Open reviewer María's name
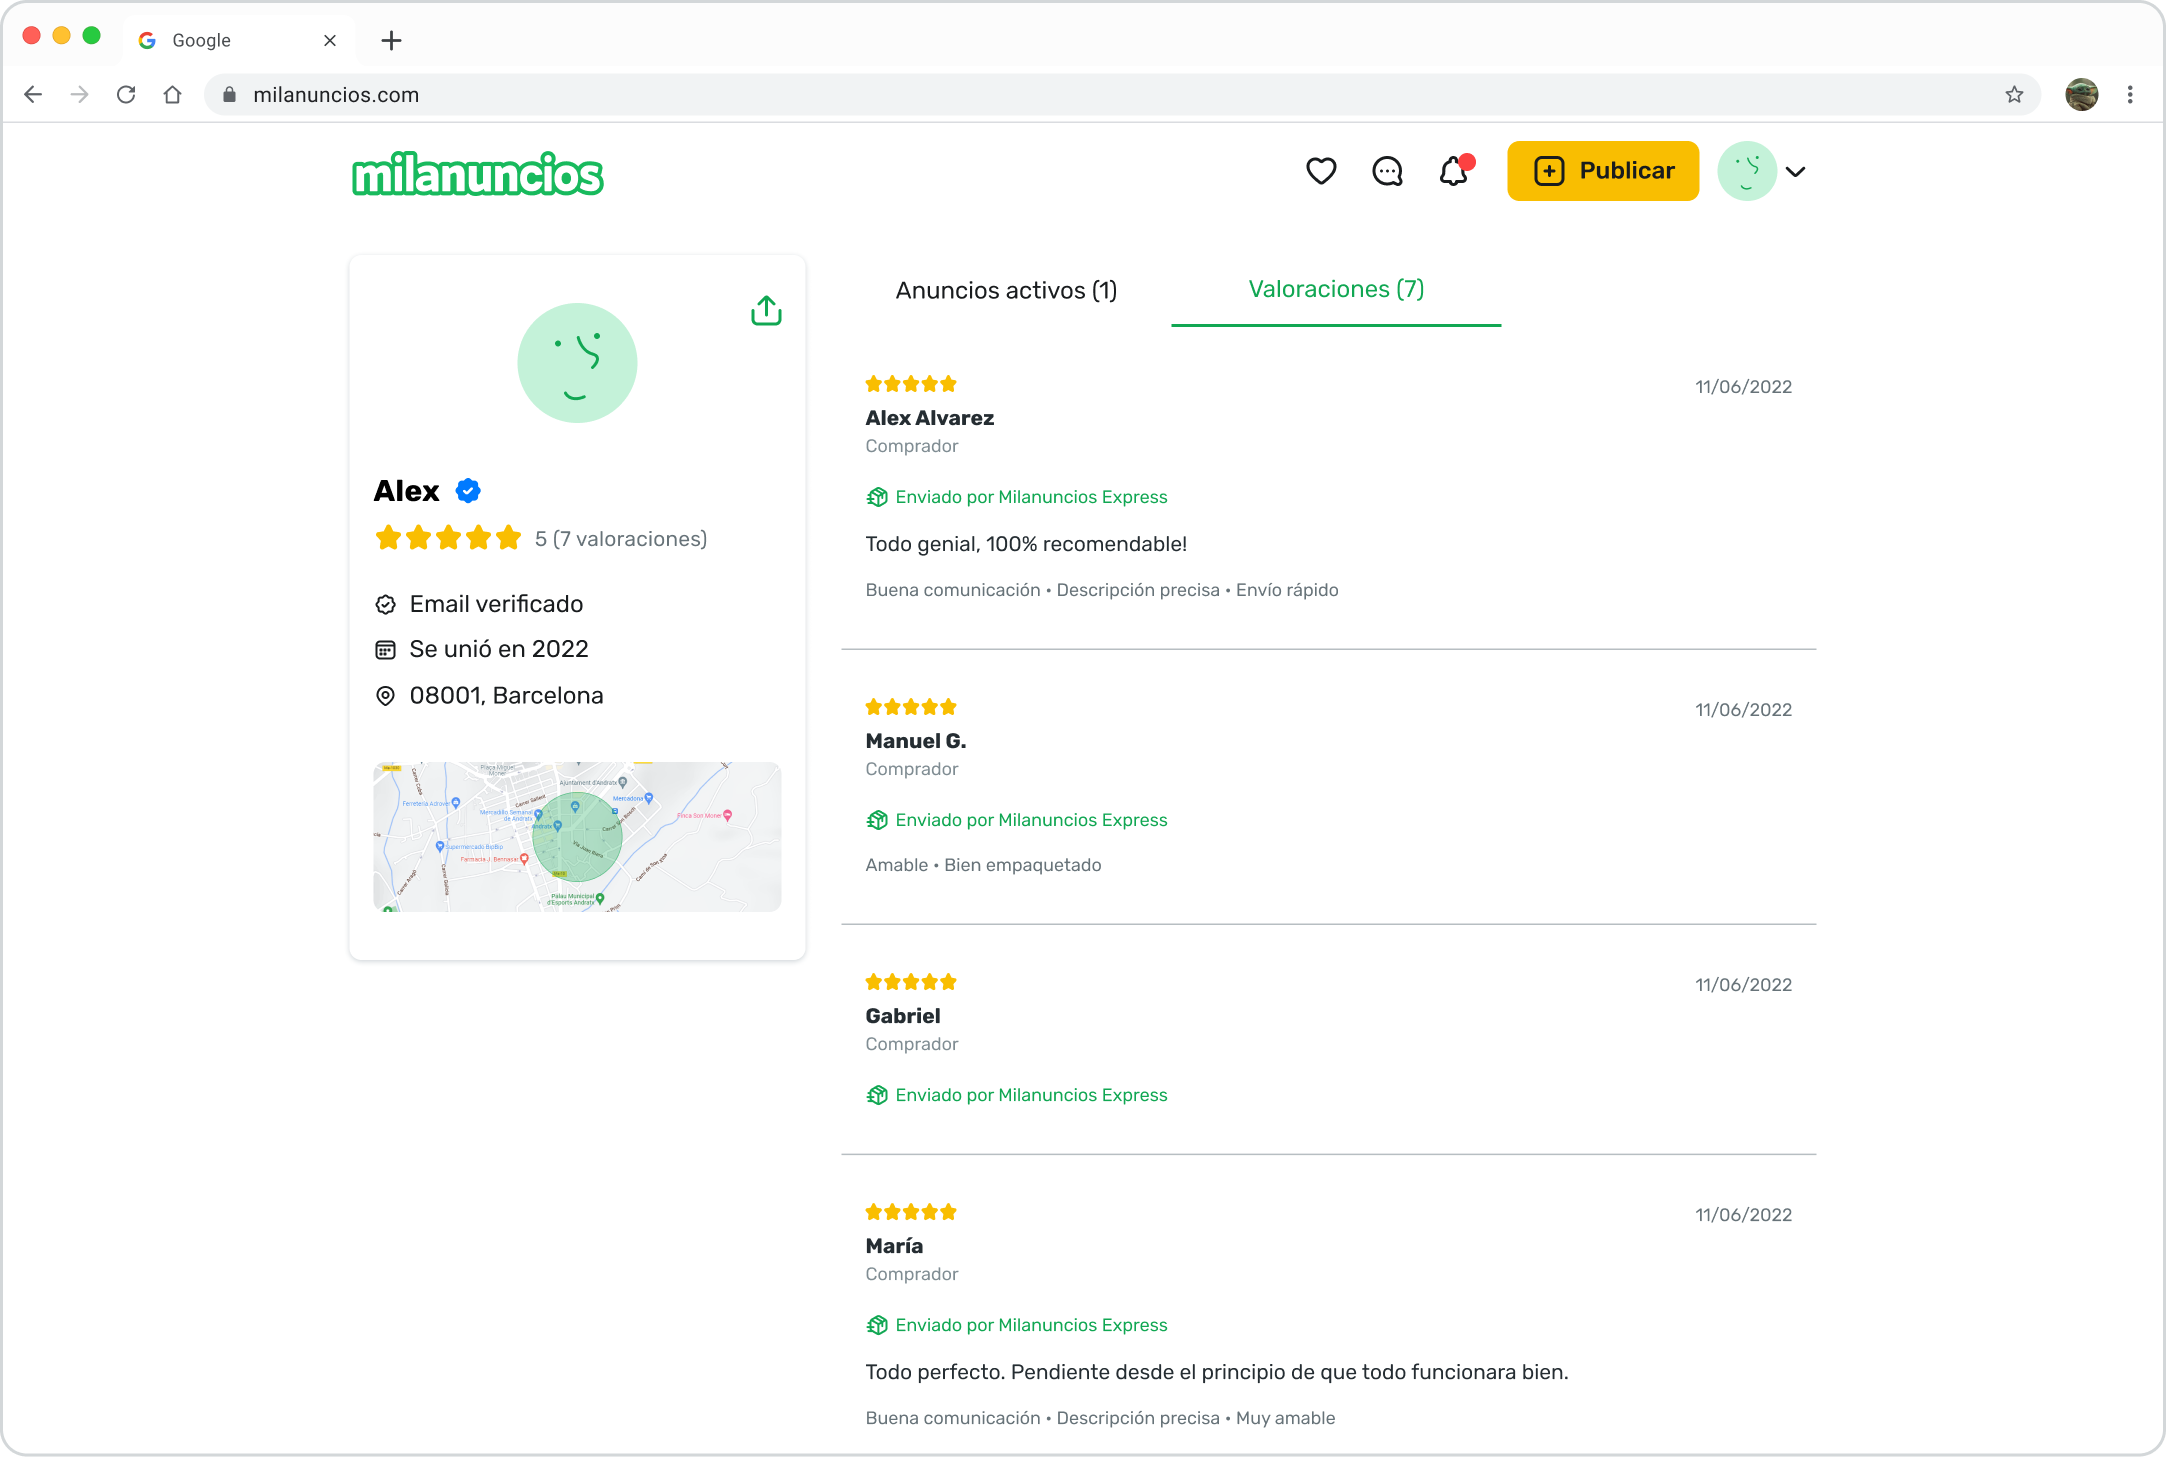Image resolution: width=2166 pixels, height=1457 pixels. tap(894, 1246)
